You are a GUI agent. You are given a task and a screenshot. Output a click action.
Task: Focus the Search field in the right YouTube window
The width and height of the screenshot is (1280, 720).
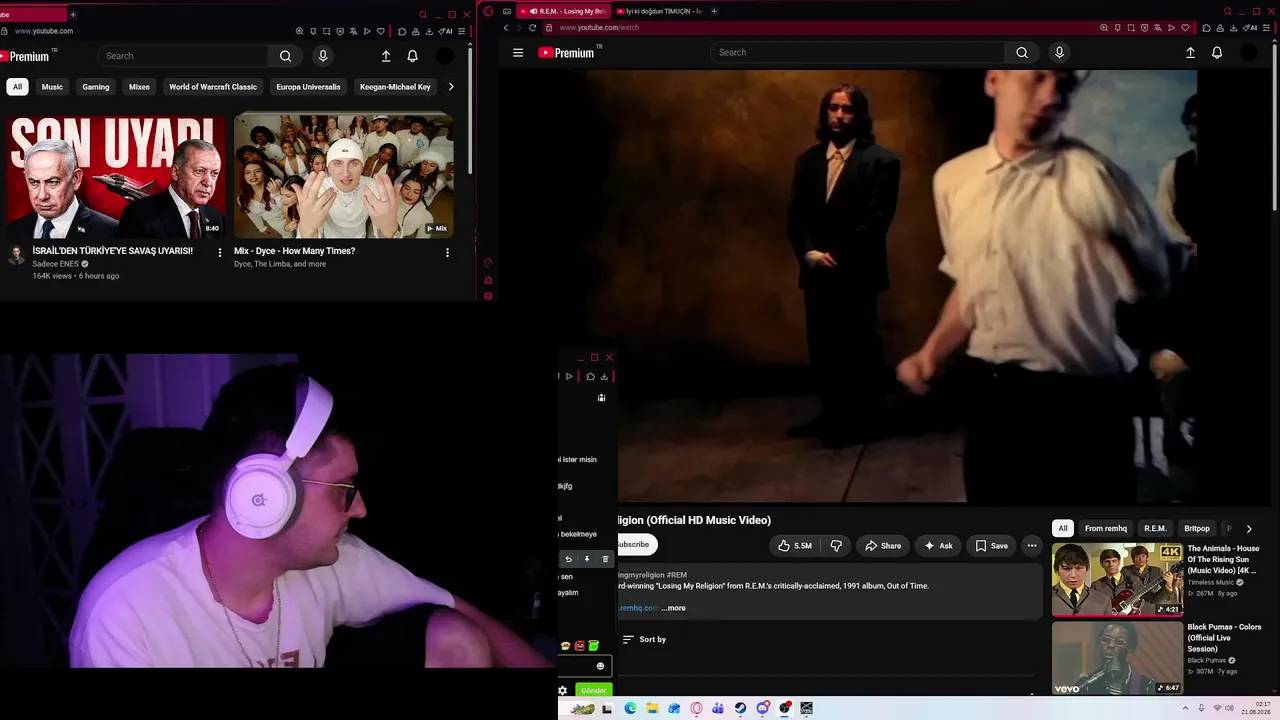click(x=860, y=53)
